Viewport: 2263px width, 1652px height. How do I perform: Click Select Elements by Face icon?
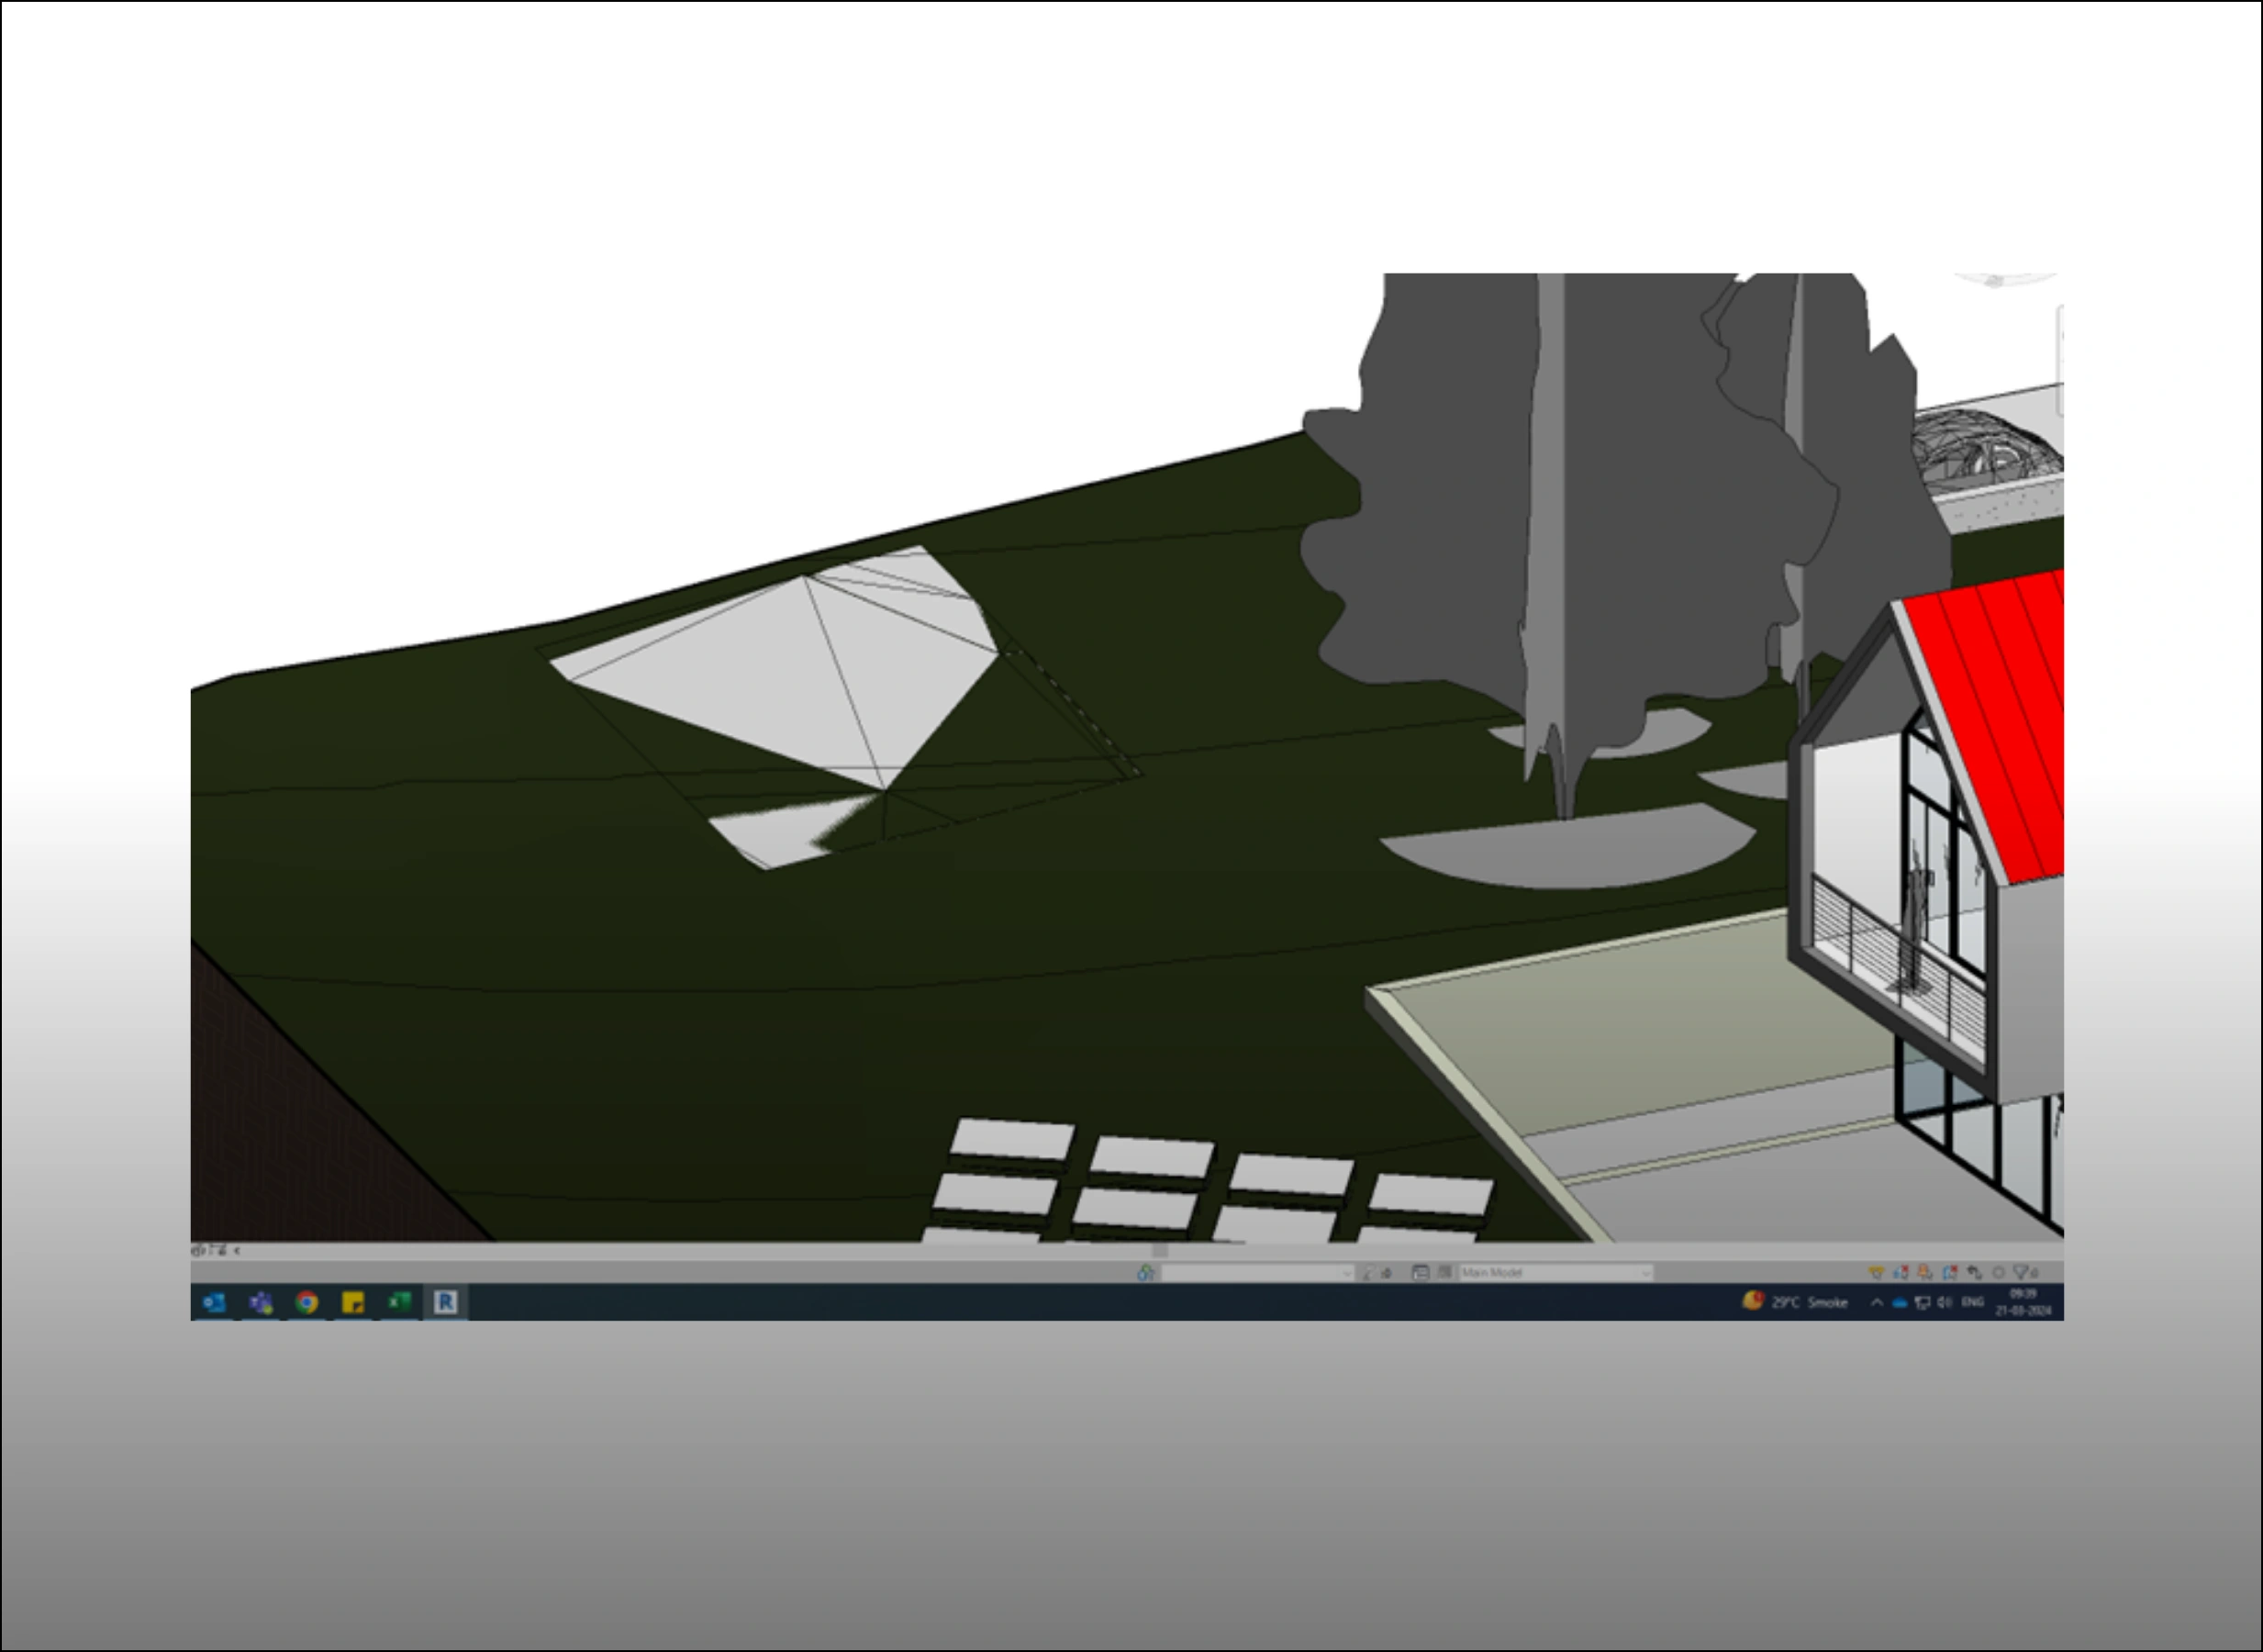(1949, 1272)
